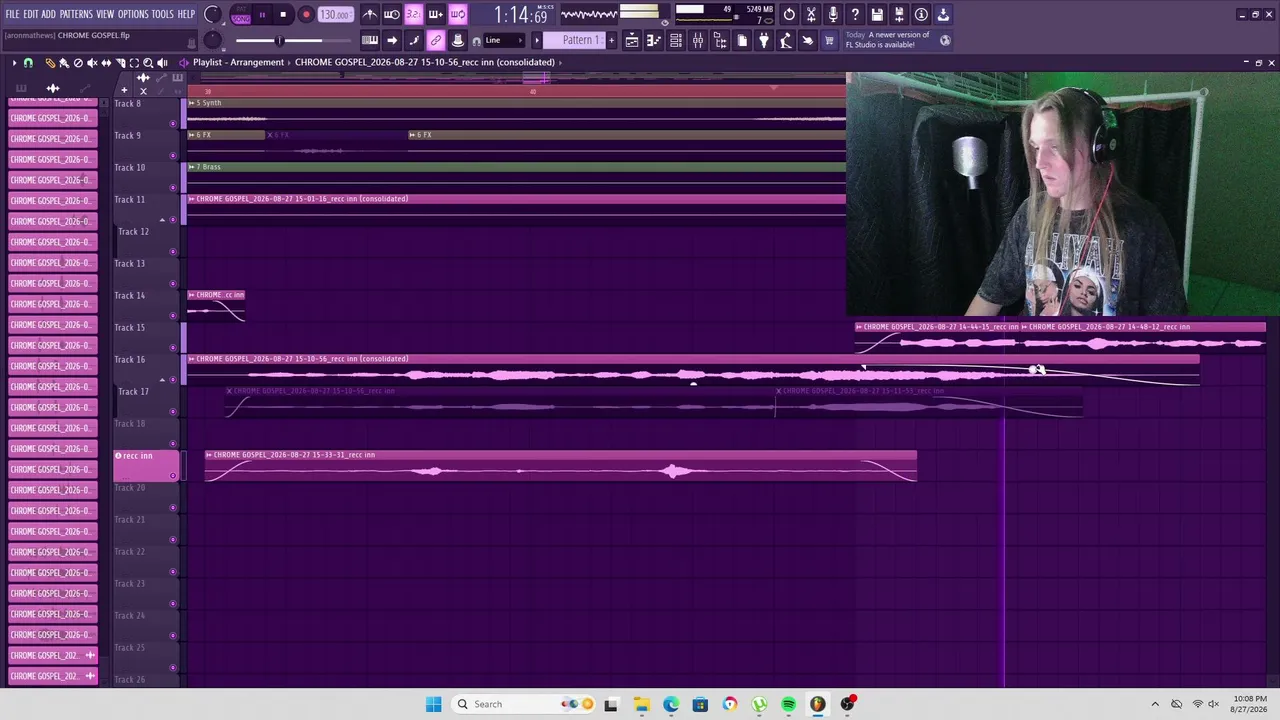This screenshot has height=720, width=1280.
Task: Select the recc inn track header
Action: [x=146, y=464]
